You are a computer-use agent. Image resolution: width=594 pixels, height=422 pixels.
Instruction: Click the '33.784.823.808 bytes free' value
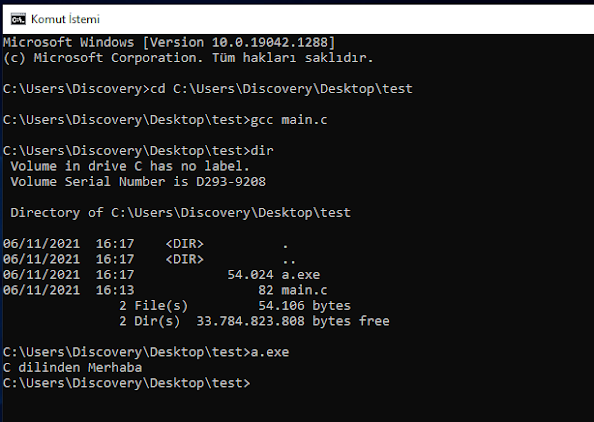coord(293,321)
